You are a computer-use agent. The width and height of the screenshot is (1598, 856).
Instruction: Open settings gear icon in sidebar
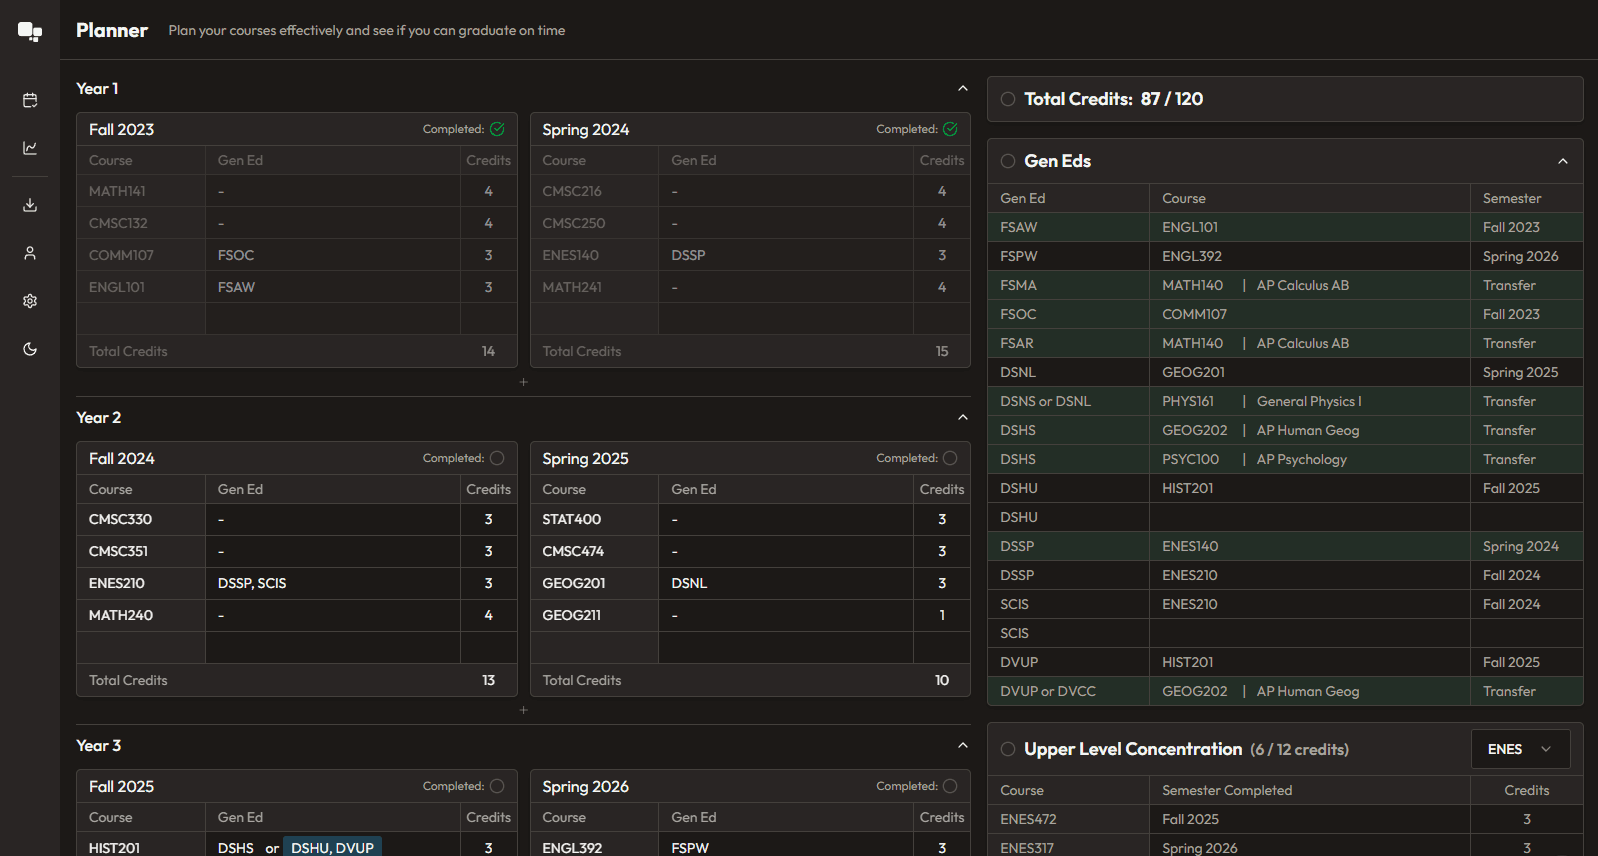point(30,301)
